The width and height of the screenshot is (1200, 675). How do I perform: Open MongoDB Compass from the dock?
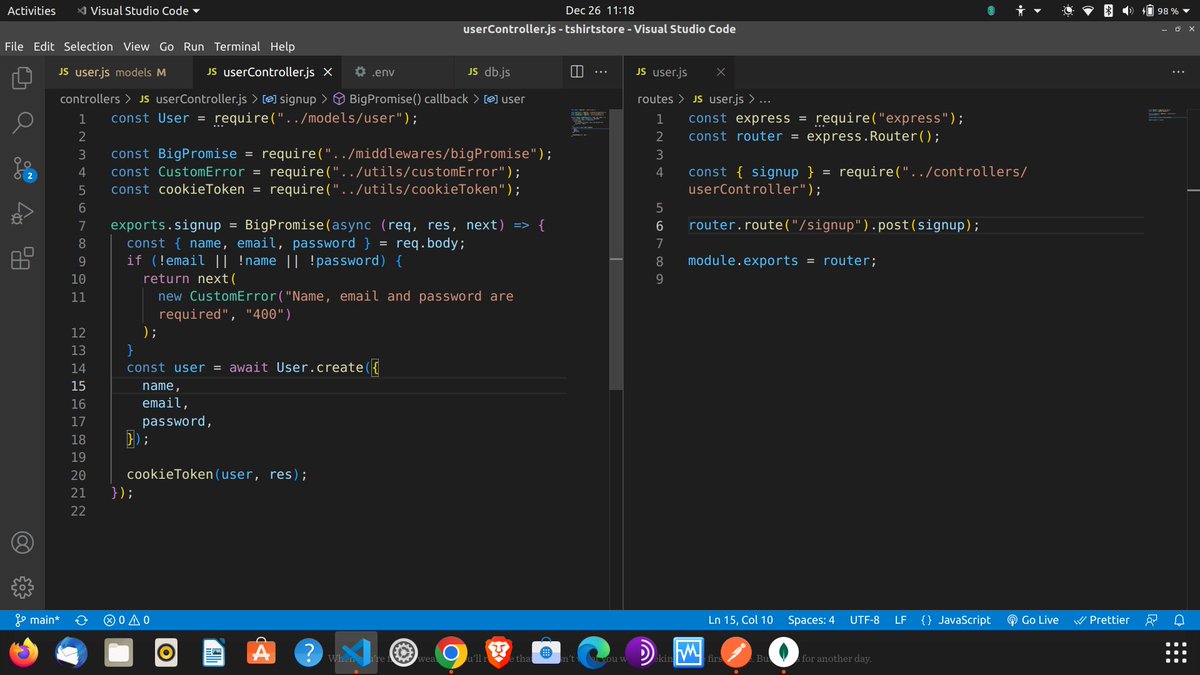pos(783,653)
